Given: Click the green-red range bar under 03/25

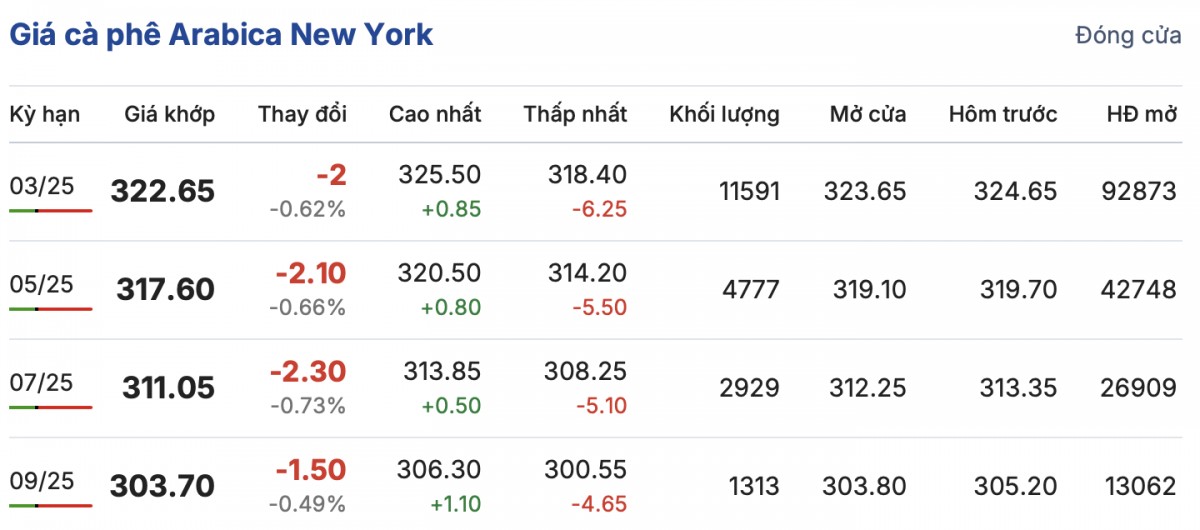Looking at the screenshot, I should pyautogui.click(x=50, y=211).
